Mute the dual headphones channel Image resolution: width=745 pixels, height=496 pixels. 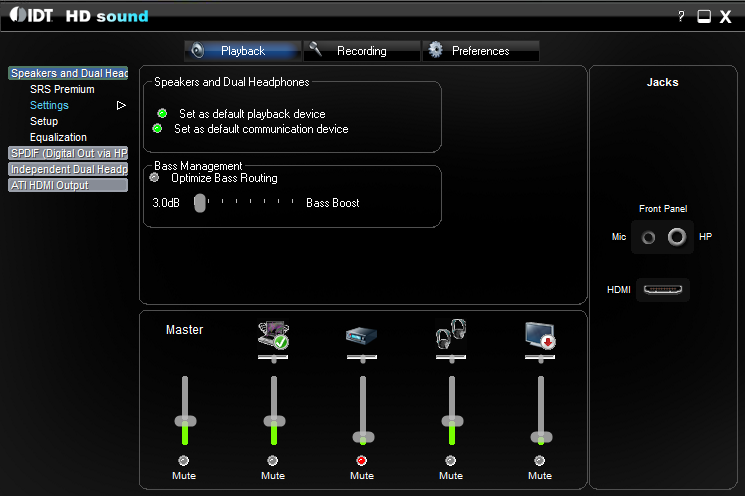(x=450, y=460)
